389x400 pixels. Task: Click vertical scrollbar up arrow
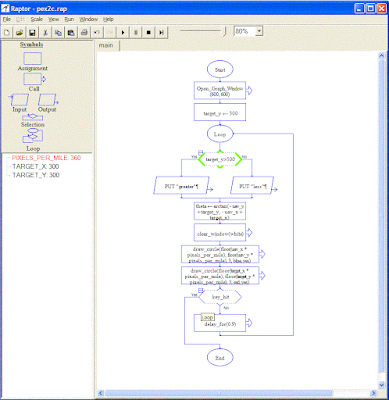coord(382,56)
